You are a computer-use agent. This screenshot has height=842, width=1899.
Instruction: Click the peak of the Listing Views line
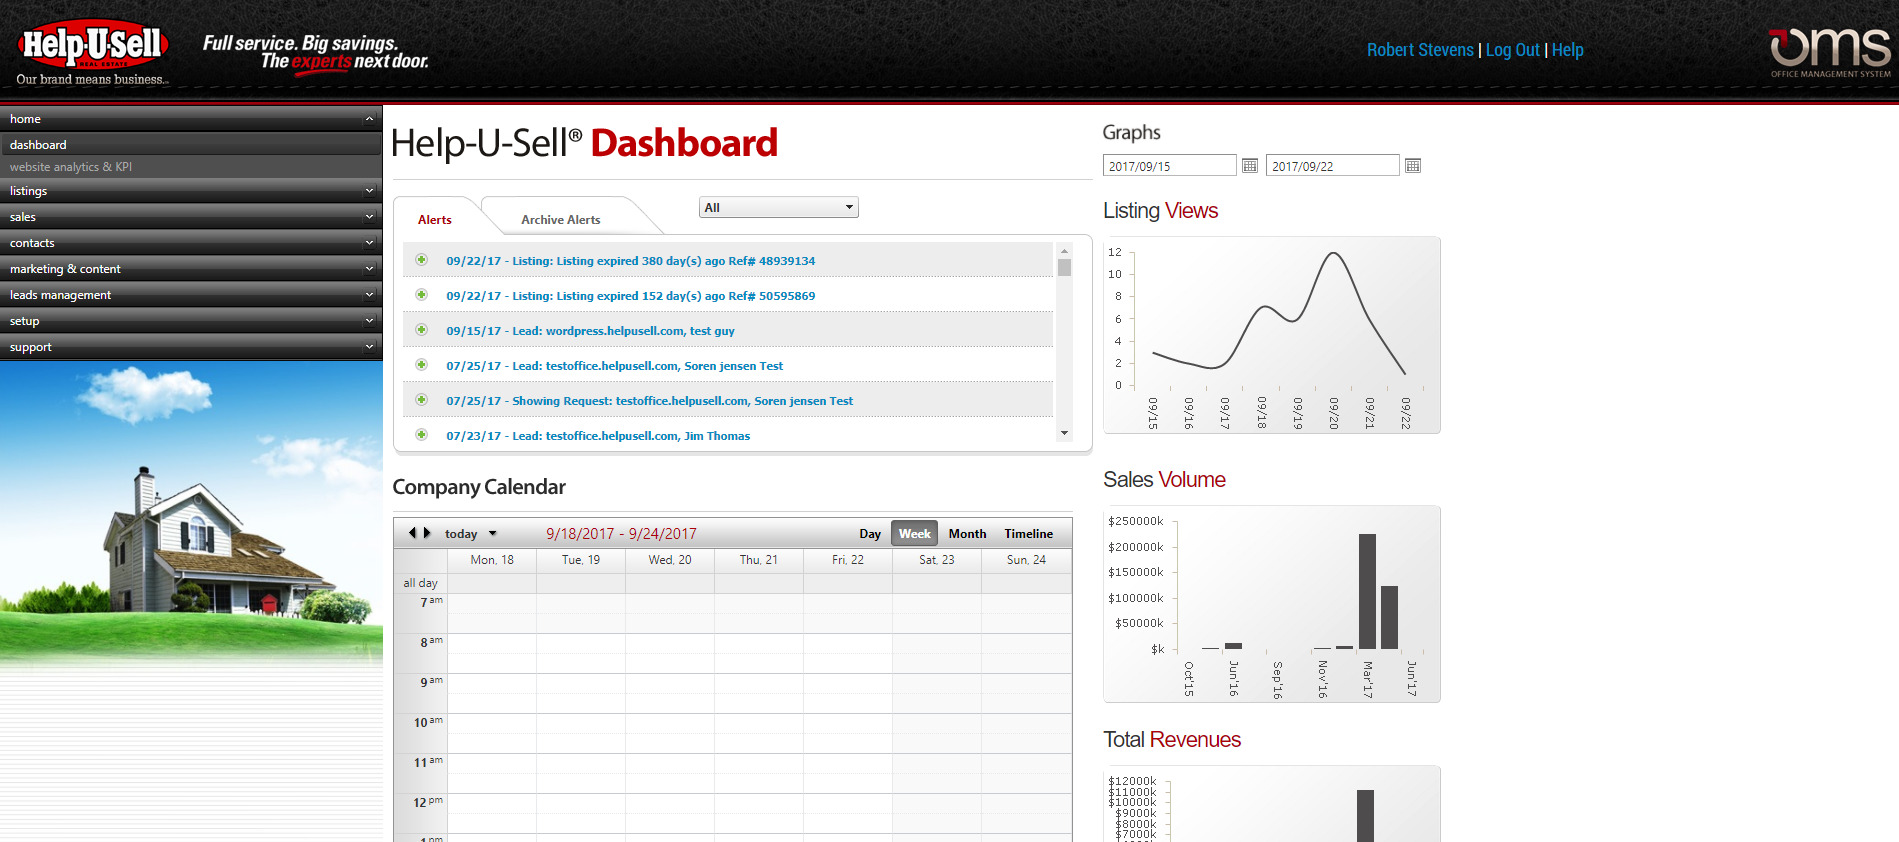click(1333, 254)
